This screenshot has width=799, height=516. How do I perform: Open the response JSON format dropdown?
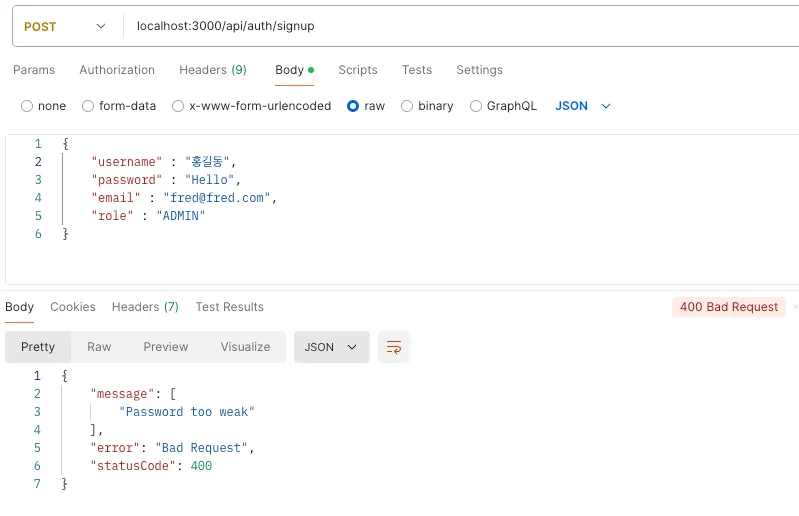pyautogui.click(x=331, y=347)
